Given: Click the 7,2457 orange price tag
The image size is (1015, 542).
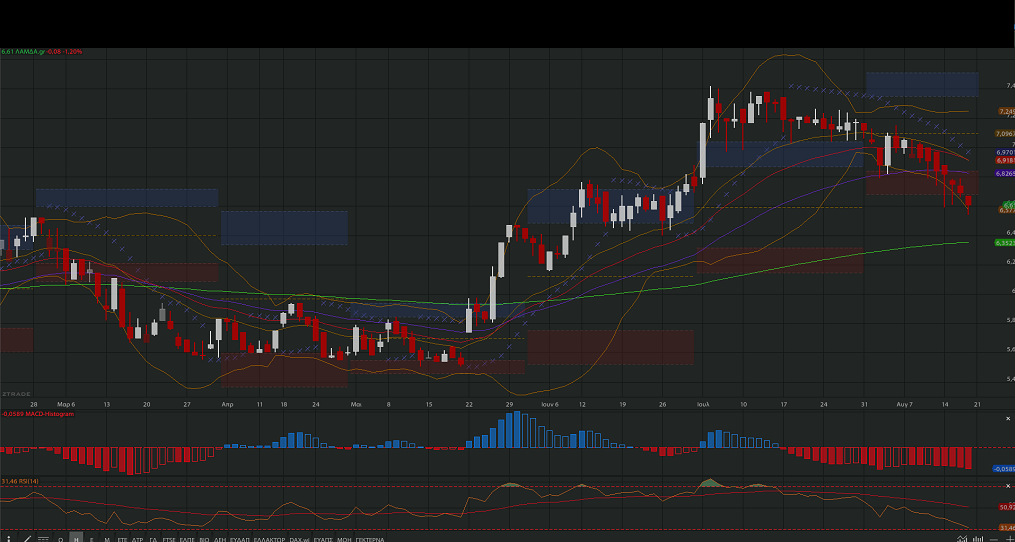Looking at the screenshot, I should (x=1007, y=111).
